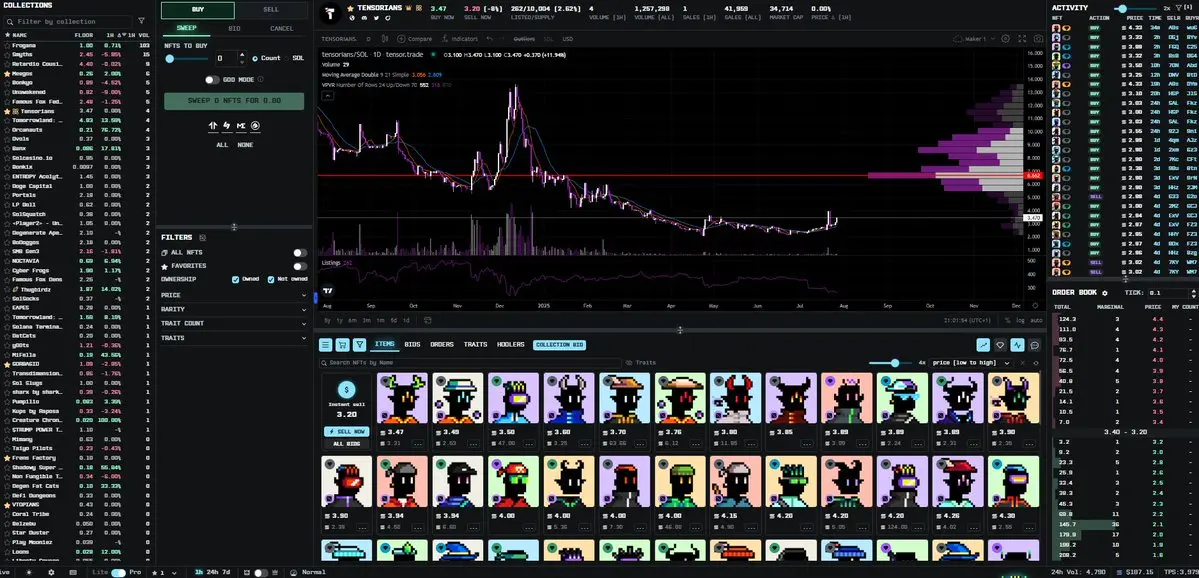The image size is (1199, 578).
Task: Open the shopping cart icon in items toolbar
Action: [343, 345]
